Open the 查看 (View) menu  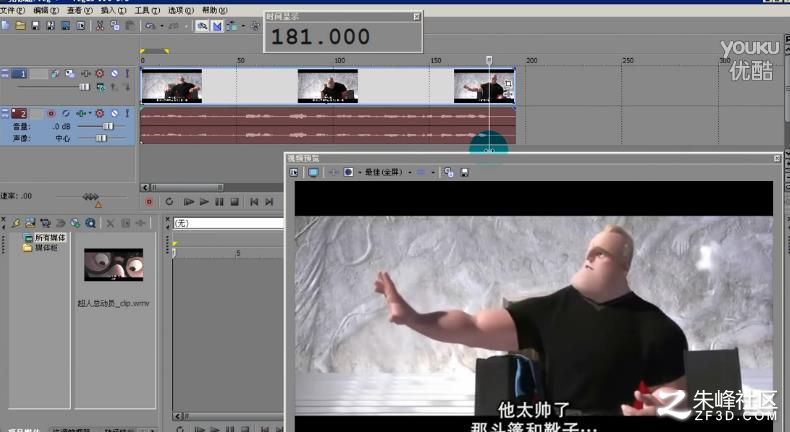point(80,10)
